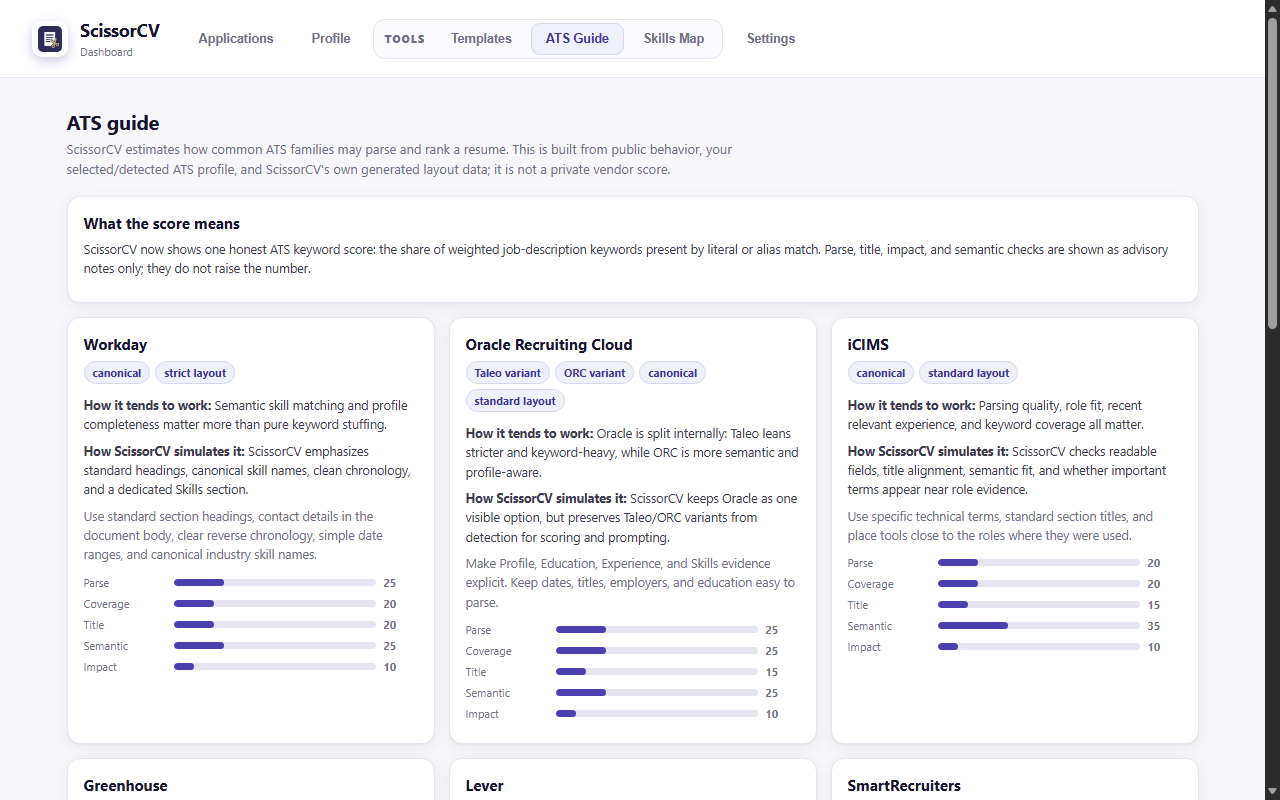Click the scrollbar down arrow
The height and width of the screenshot is (800, 1280).
tap(1272, 792)
